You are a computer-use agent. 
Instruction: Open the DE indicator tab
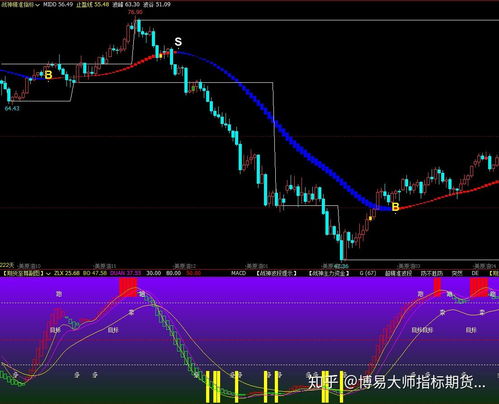point(475,273)
